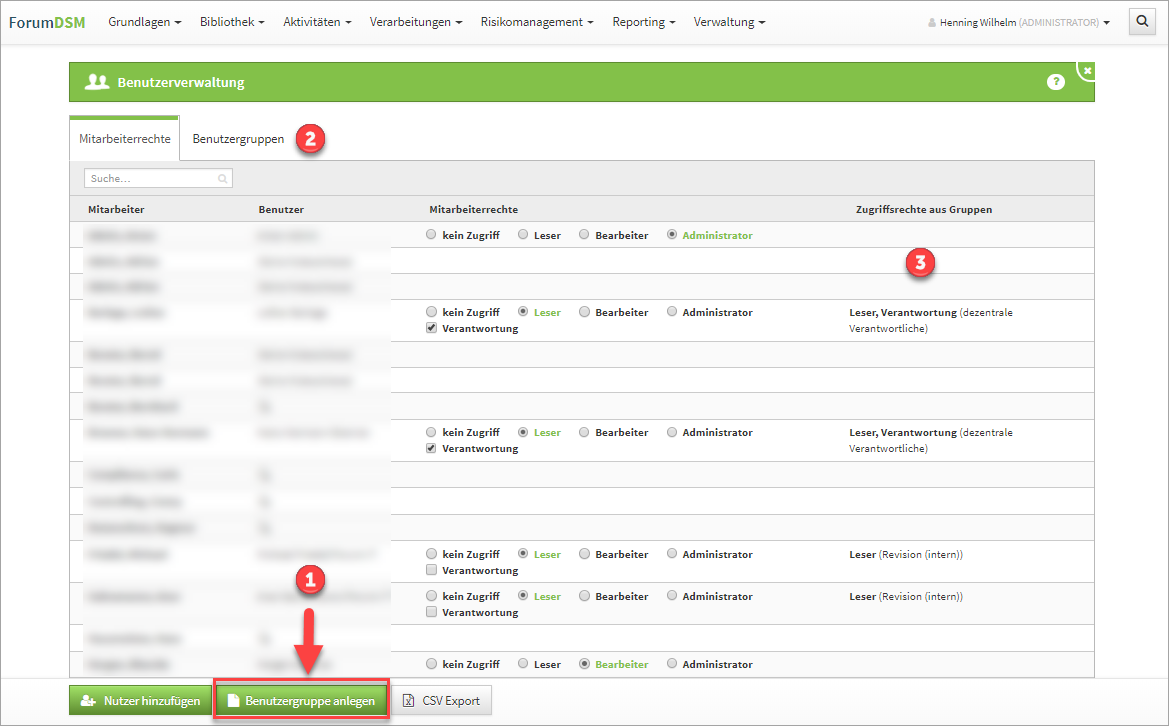The height and width of the screenshot is (726, 1169).
Task: Expand the Henning Wilhelm user menu
Action: tap(1018, 22)
